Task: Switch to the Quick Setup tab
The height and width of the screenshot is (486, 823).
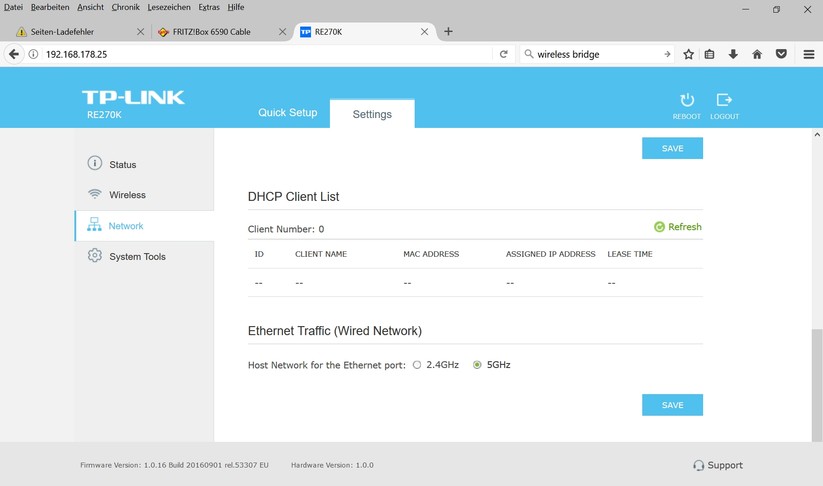Action: (x=288, y=112)
